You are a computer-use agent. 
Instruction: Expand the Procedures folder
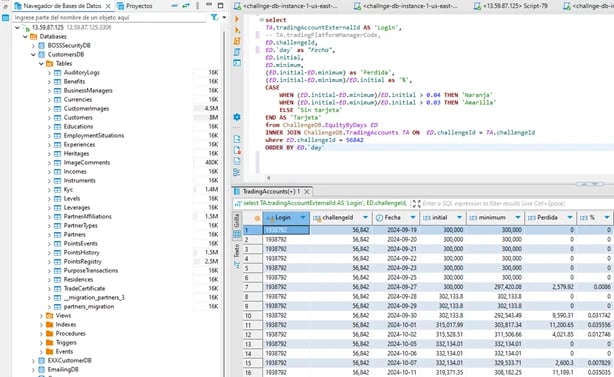[x=41, y=334]
